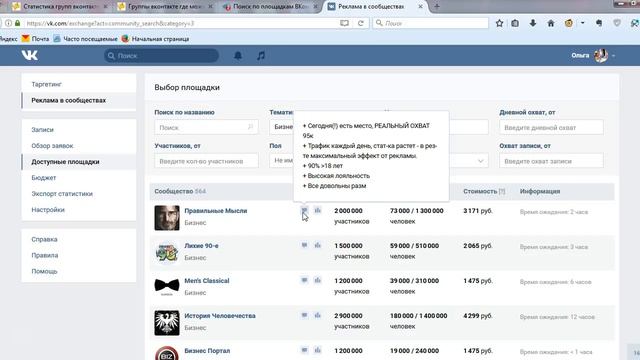Click the VK header search box

[x=161, y=56]
